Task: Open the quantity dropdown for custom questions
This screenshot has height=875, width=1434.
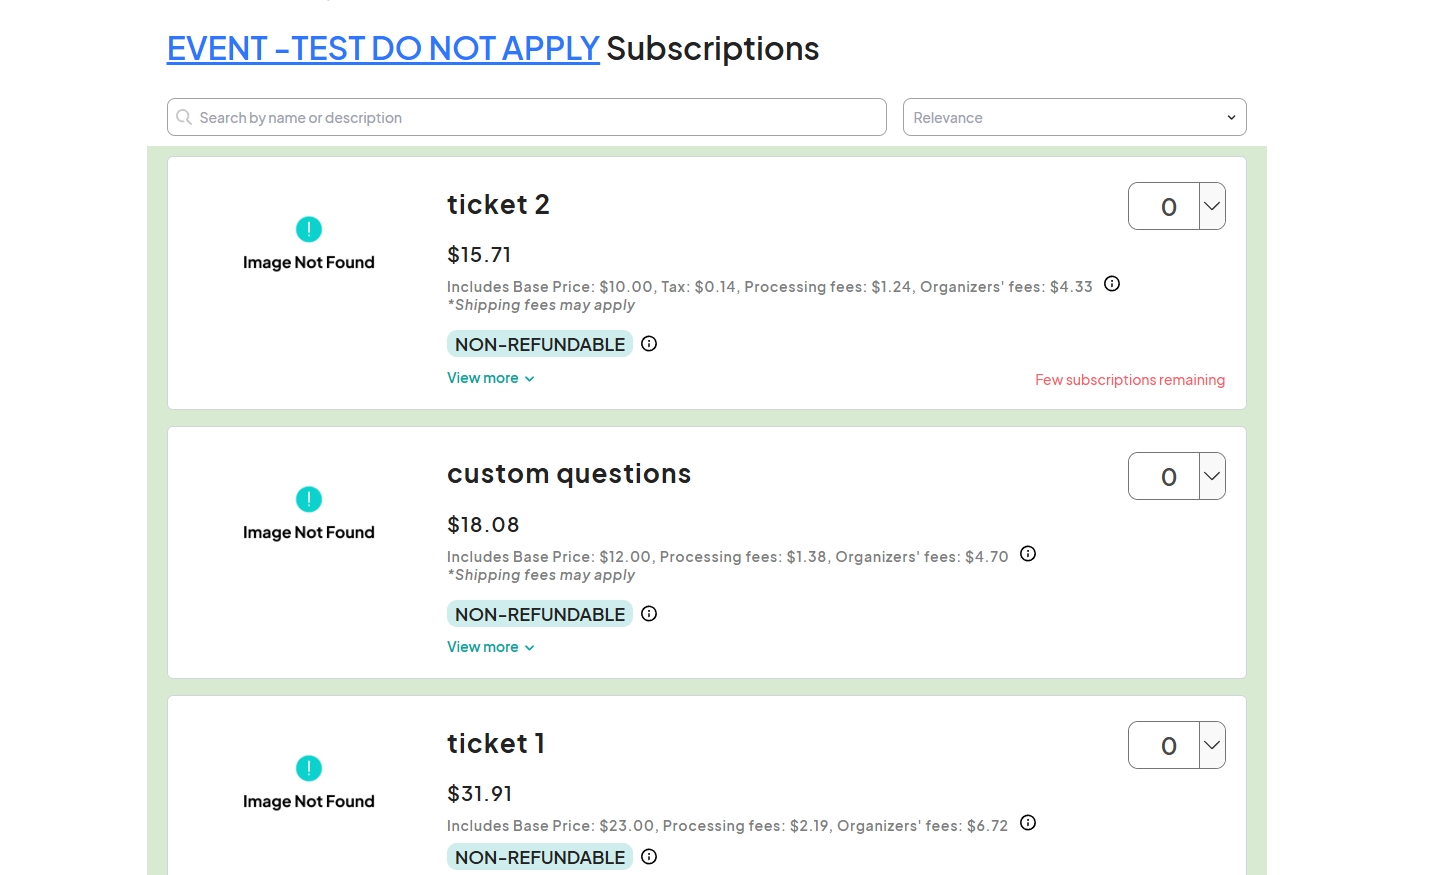Action: click(1212, 476)
